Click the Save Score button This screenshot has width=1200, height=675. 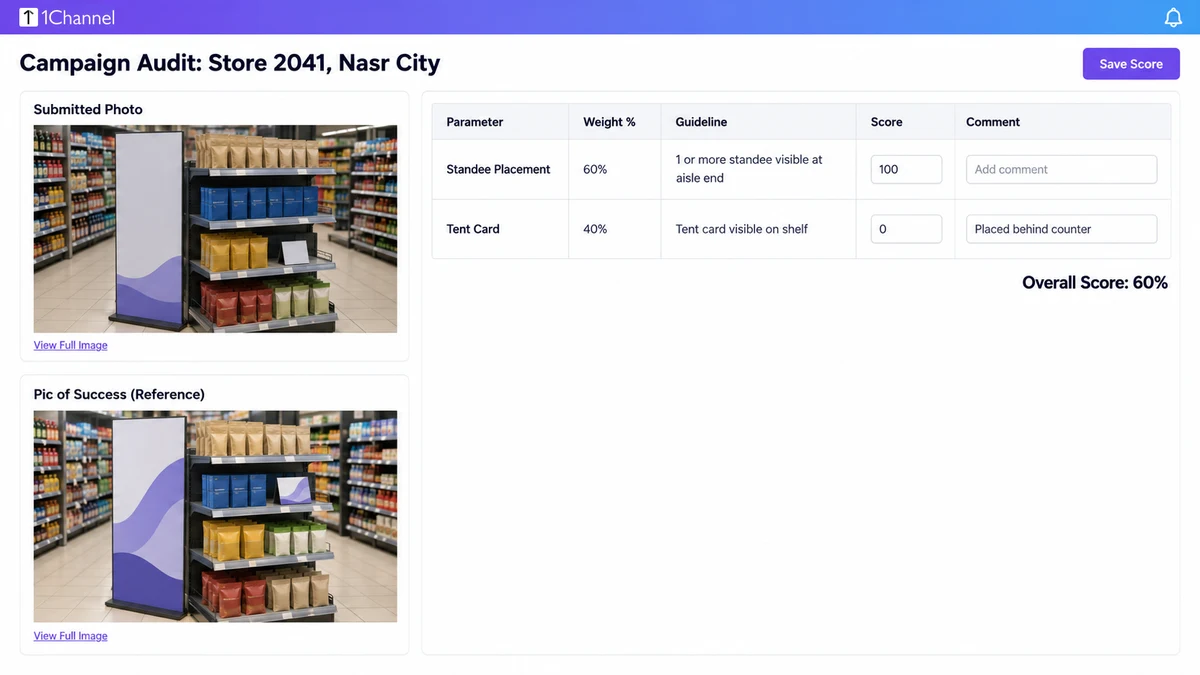(1131, 64)
